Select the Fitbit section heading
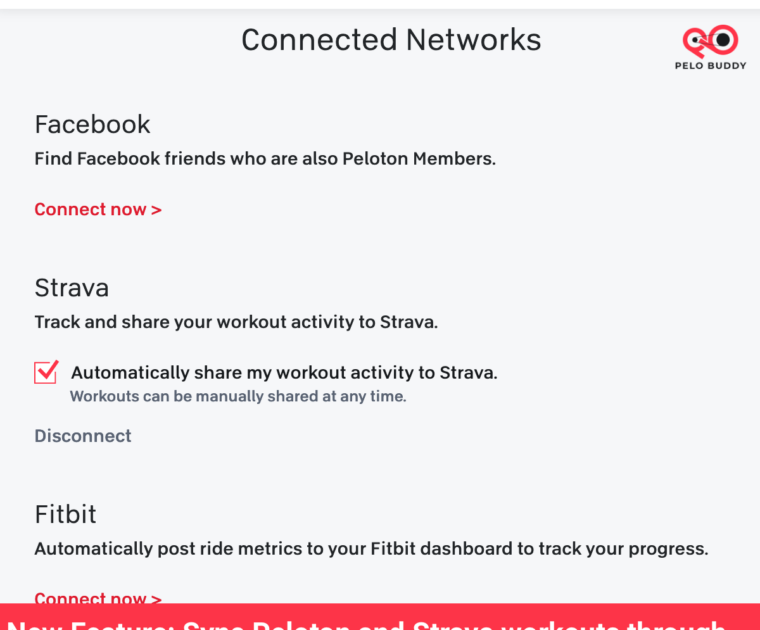The width and height of the screenshot is (760, 630). point(66,515)
